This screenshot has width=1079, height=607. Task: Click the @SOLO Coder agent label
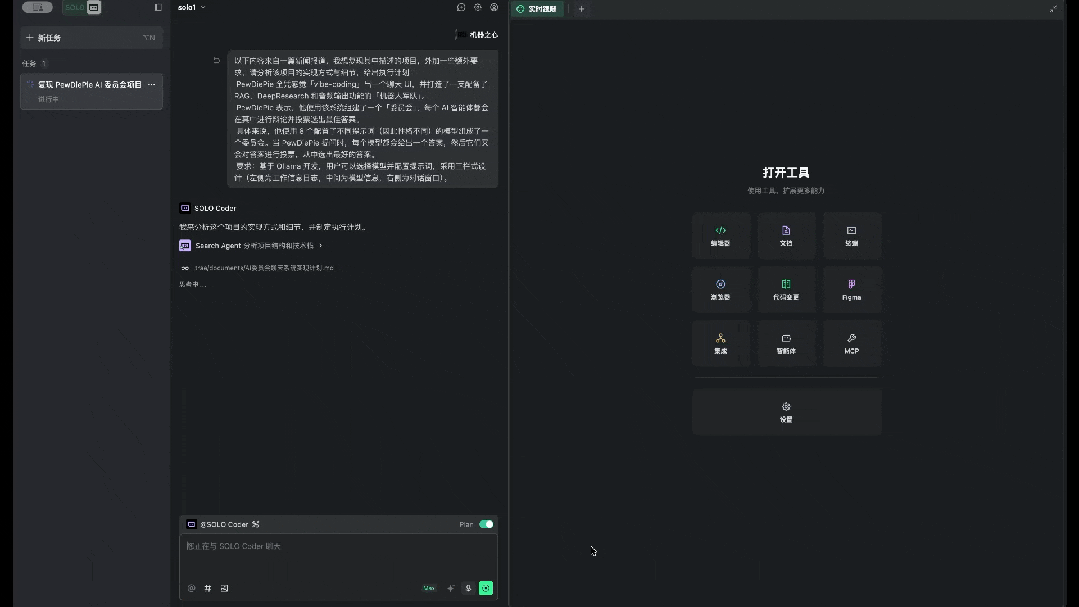tap(224, 524)
